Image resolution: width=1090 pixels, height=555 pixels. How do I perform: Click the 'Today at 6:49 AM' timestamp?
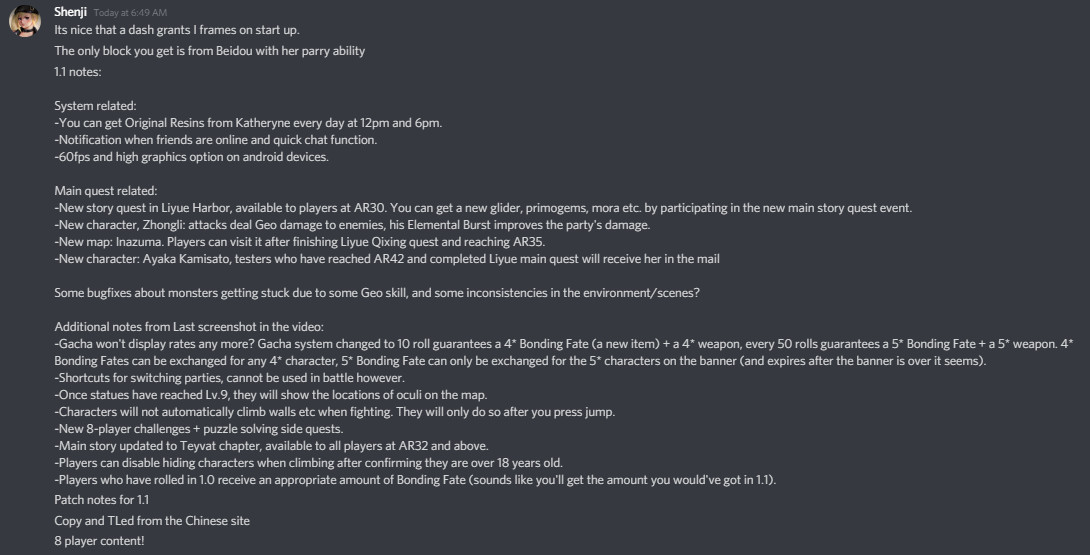click(x=130, y=13)
